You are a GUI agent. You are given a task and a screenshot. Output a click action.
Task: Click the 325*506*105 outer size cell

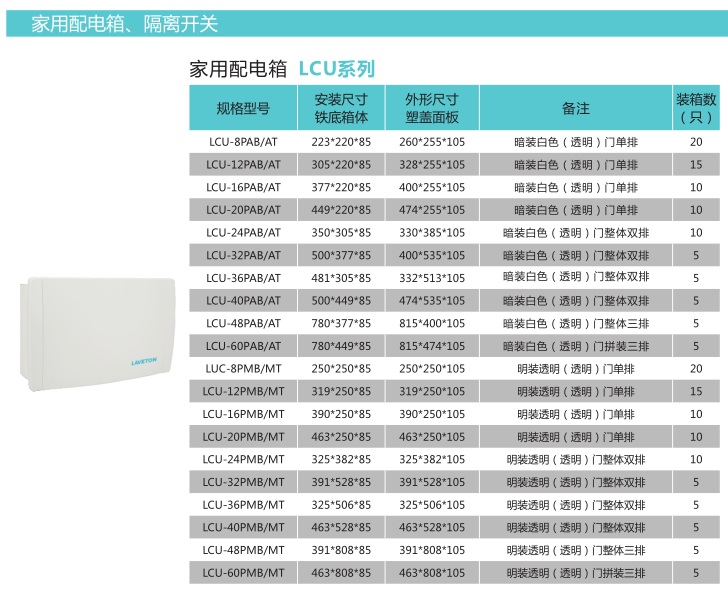pyautogui.click(x=432, y=505)
